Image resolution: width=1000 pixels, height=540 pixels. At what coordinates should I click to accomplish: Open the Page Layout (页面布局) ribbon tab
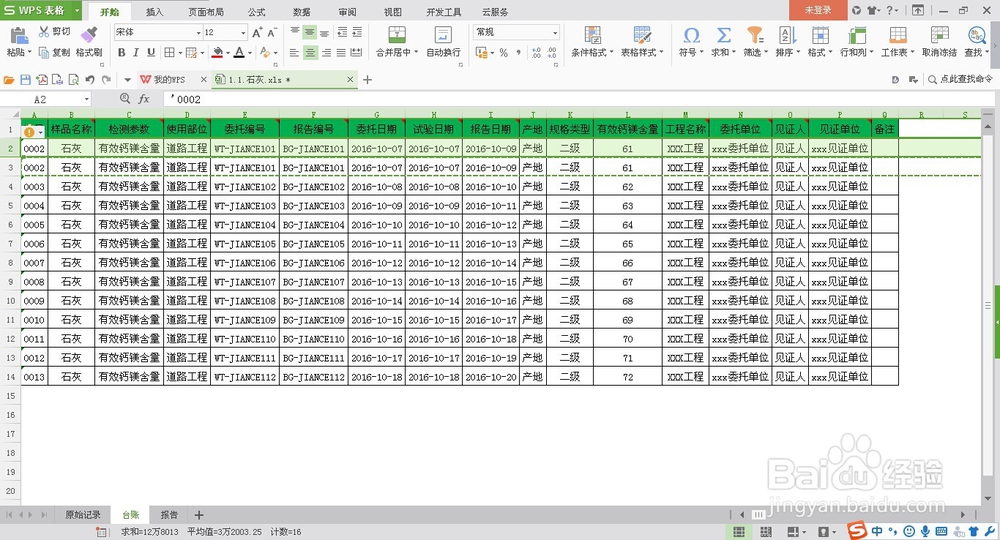206,12
